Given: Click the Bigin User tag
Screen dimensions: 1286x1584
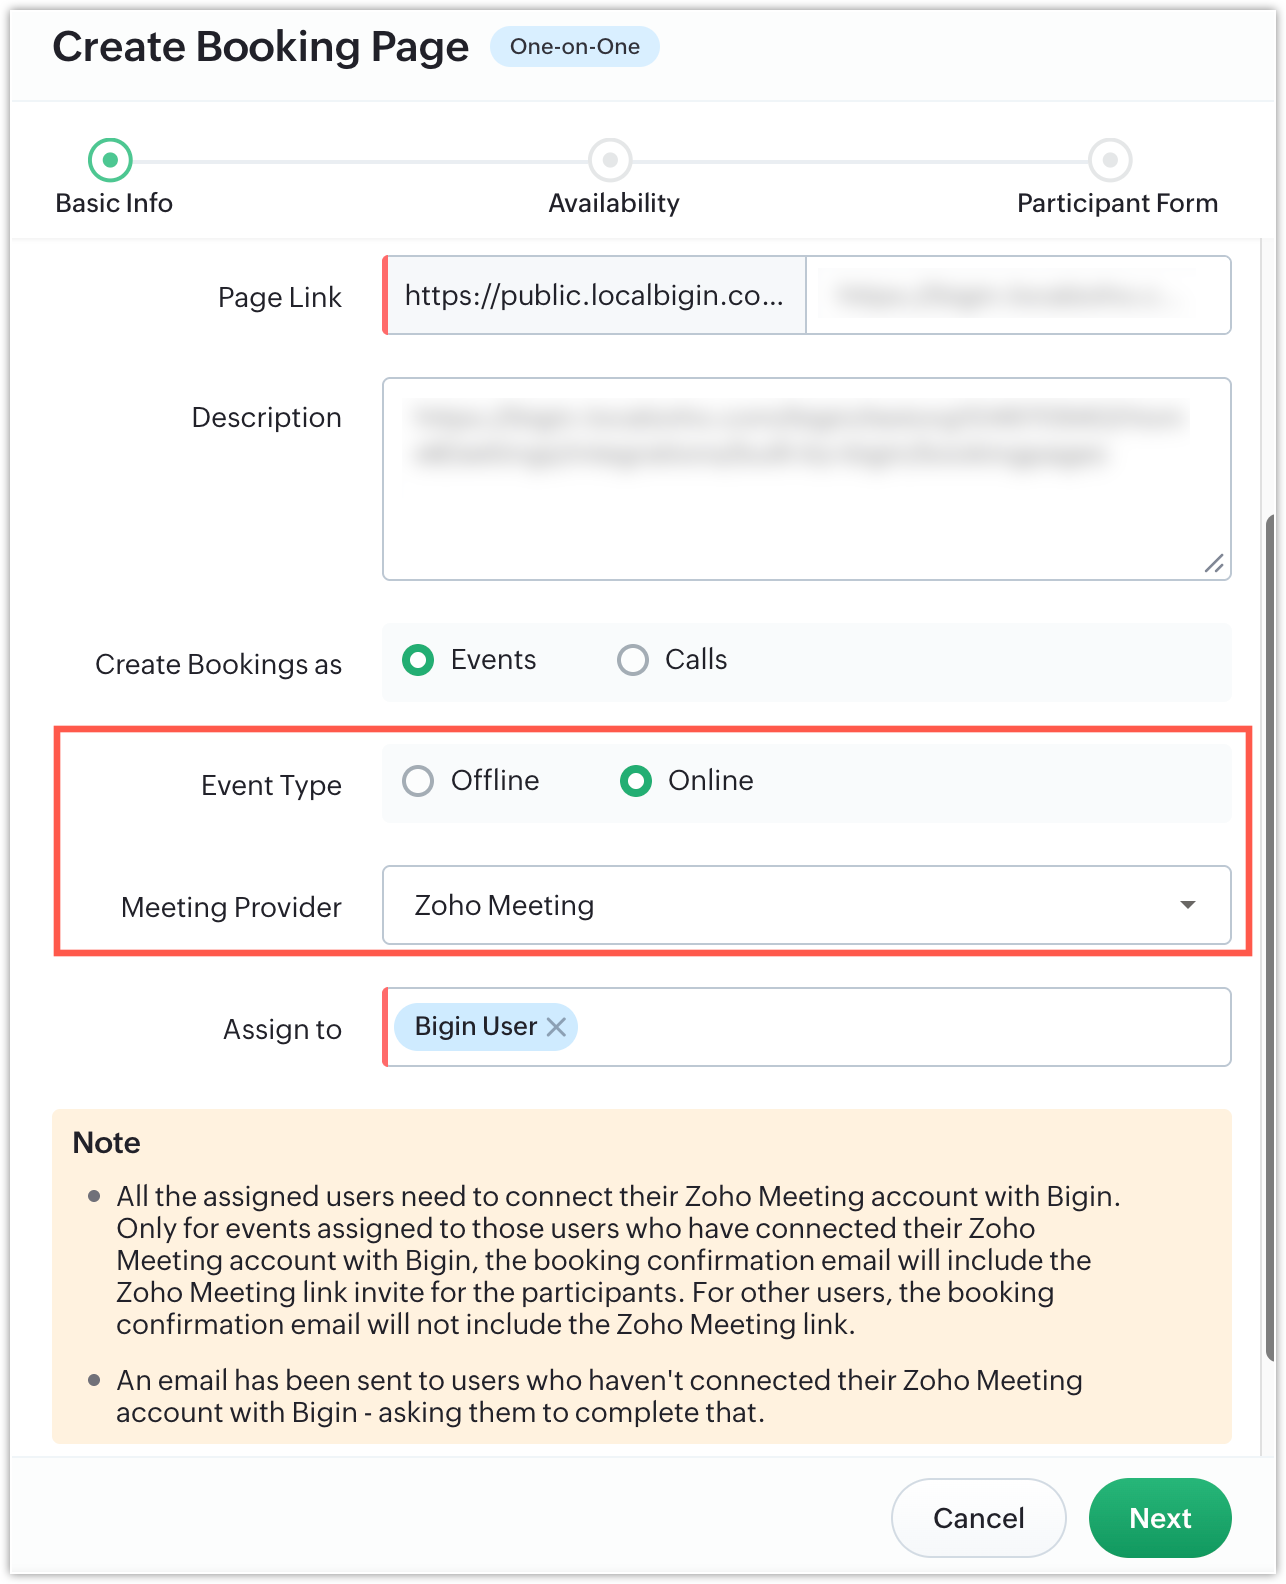Looking at the screenshot, I should click(486, 1027).
